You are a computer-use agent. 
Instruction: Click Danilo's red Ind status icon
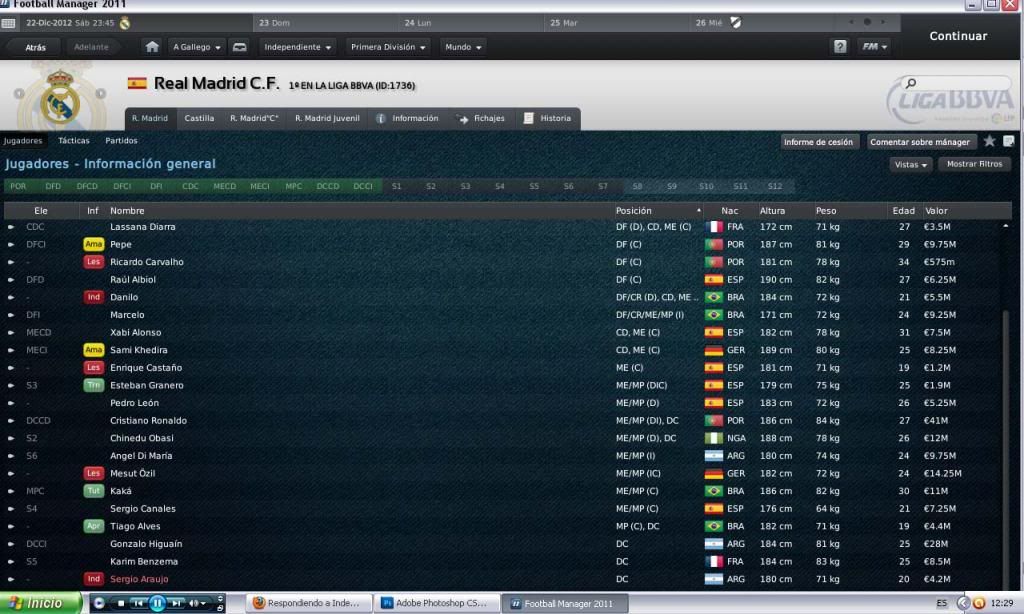click(93, 297)
